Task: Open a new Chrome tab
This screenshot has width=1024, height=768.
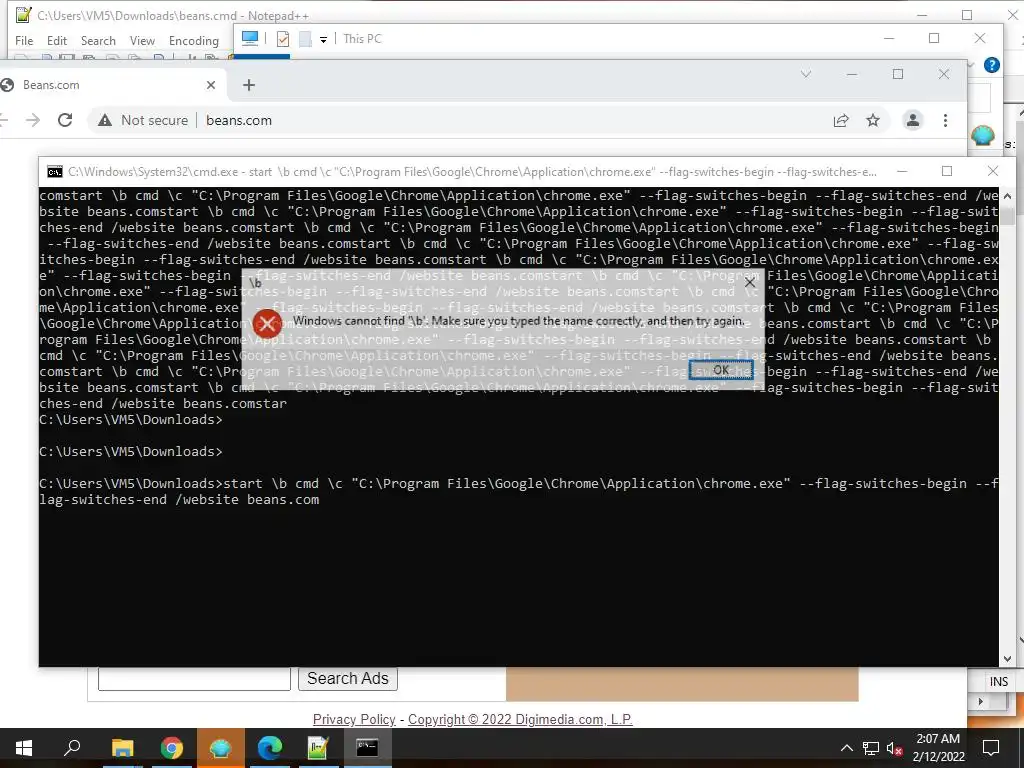Action: click(249, 85)
